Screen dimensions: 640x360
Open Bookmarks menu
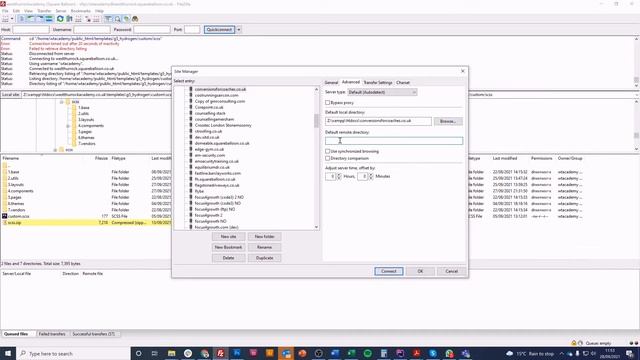[x=81, y=11]
